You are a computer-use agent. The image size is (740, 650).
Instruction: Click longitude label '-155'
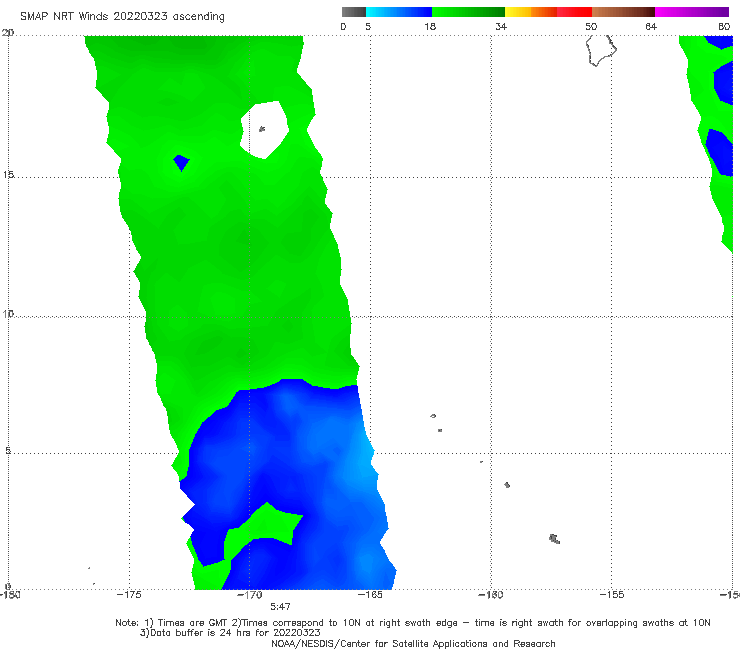point(612,595)
